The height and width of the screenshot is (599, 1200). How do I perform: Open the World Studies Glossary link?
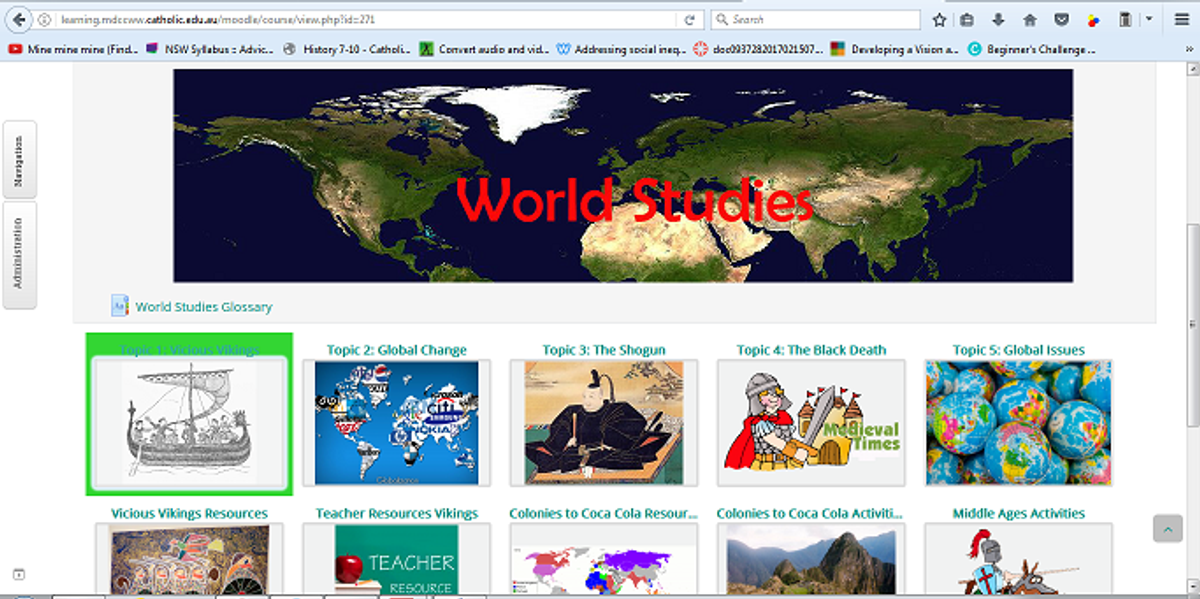(x=204, y=307)
